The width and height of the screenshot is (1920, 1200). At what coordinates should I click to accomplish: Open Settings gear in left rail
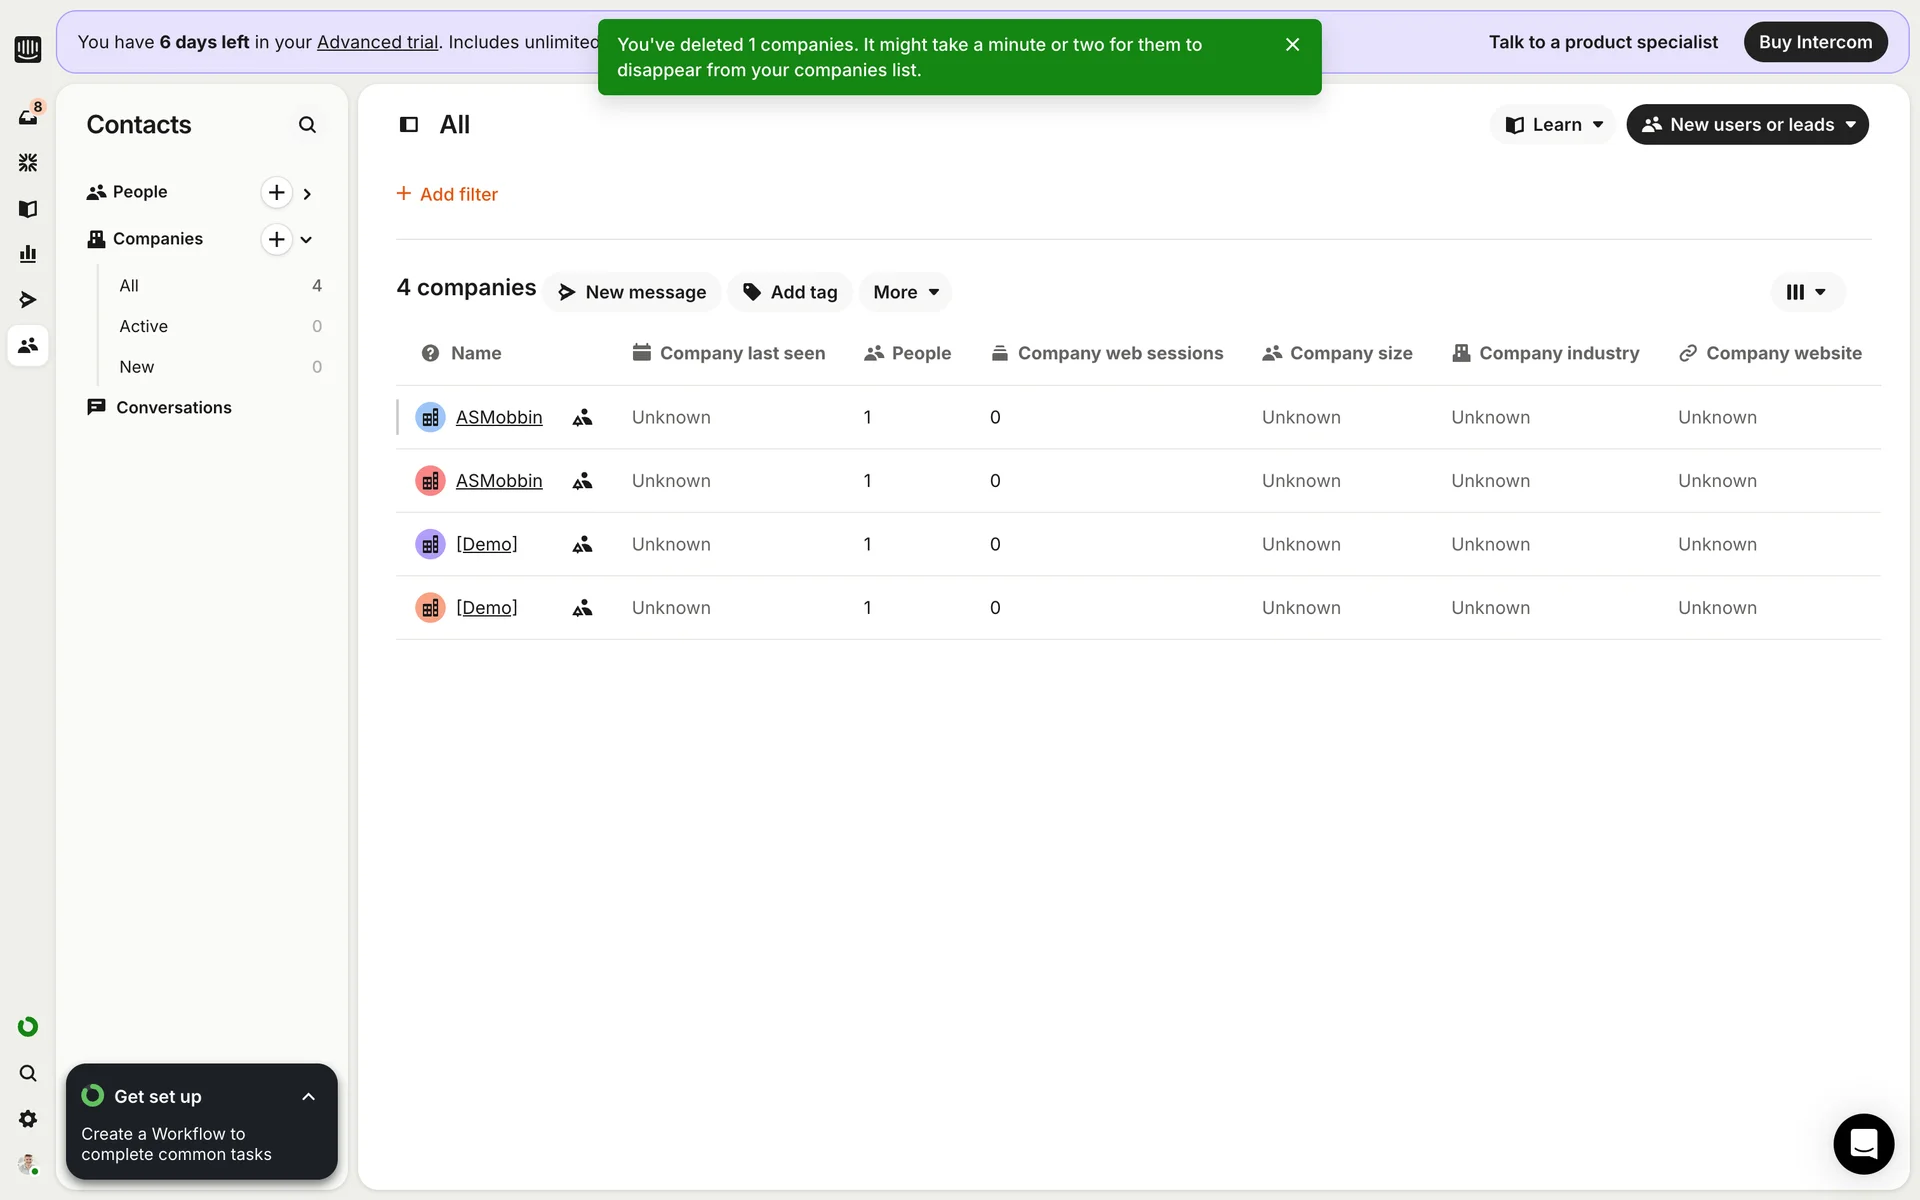[x=28, y=1119]
